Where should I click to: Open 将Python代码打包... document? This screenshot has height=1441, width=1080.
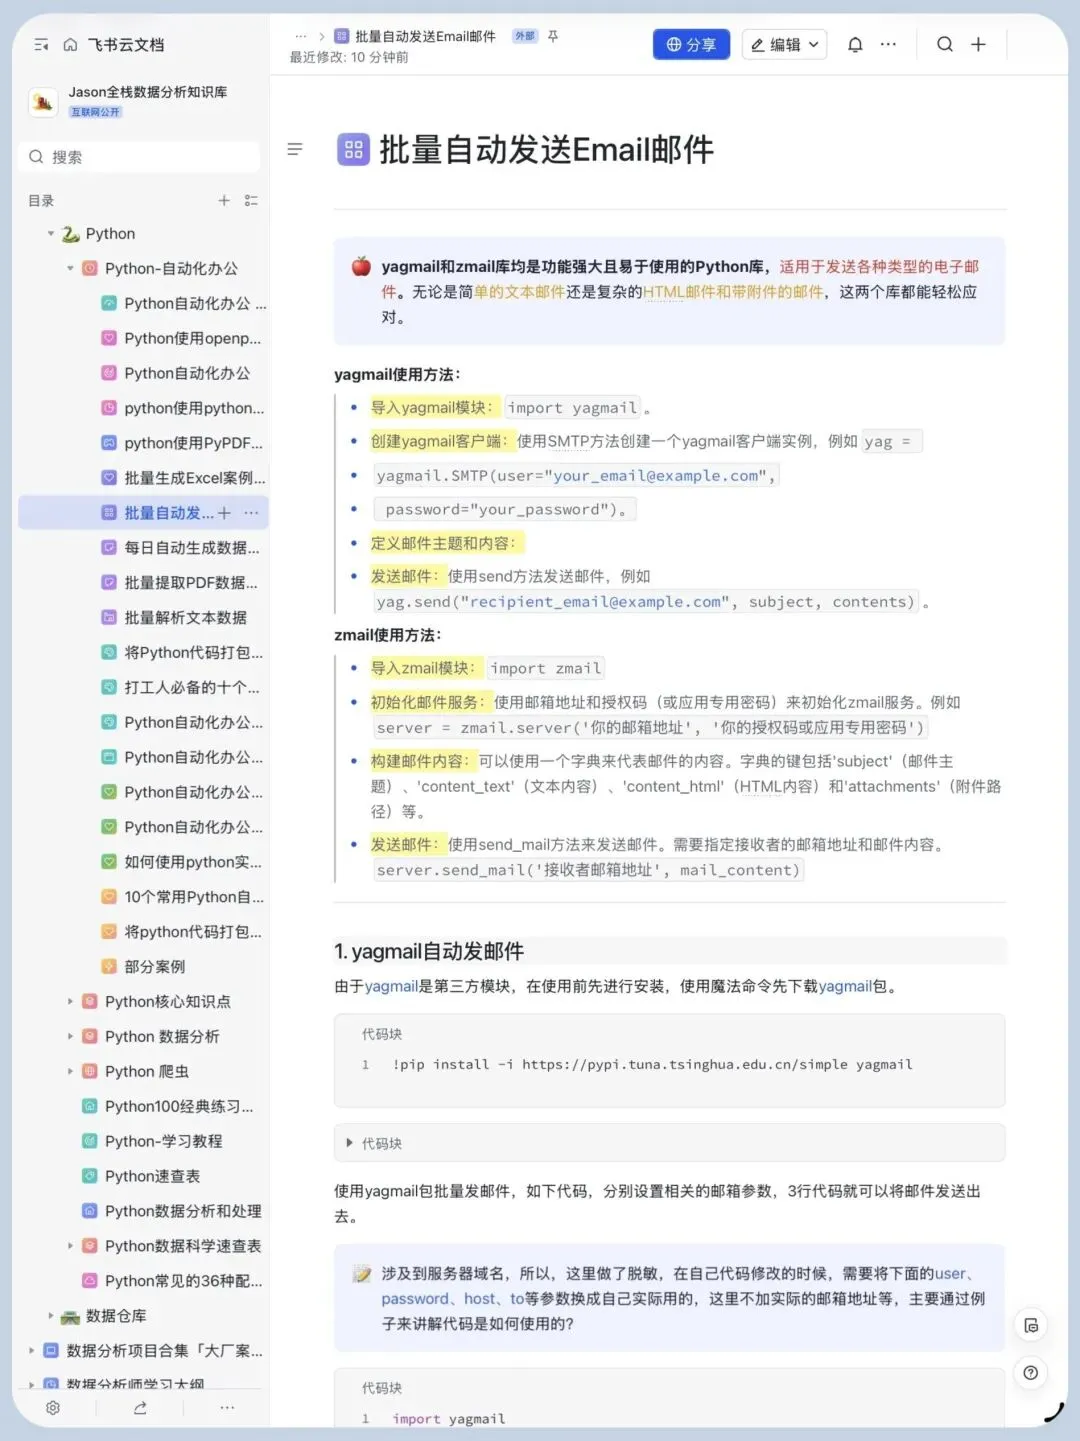[182, 653]
